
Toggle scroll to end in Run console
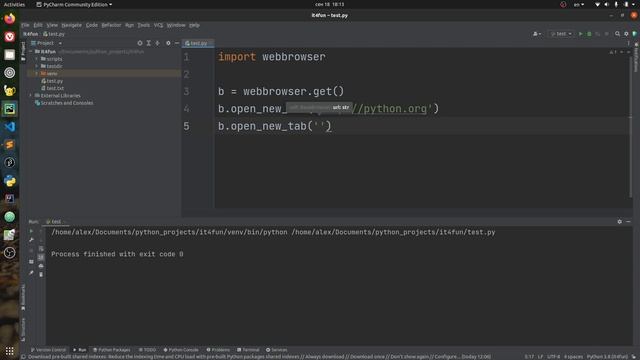(41, 257)
